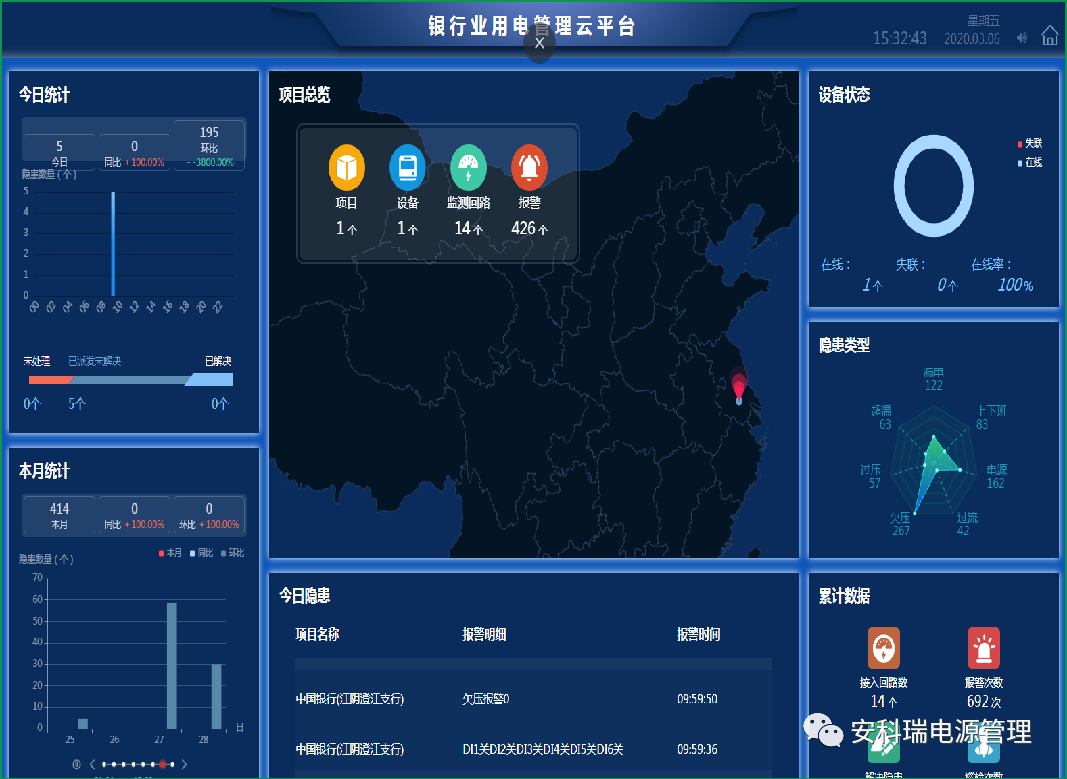
Task: Select the 项目 (Project) icon on the map overlay
Action: point(346,168)
